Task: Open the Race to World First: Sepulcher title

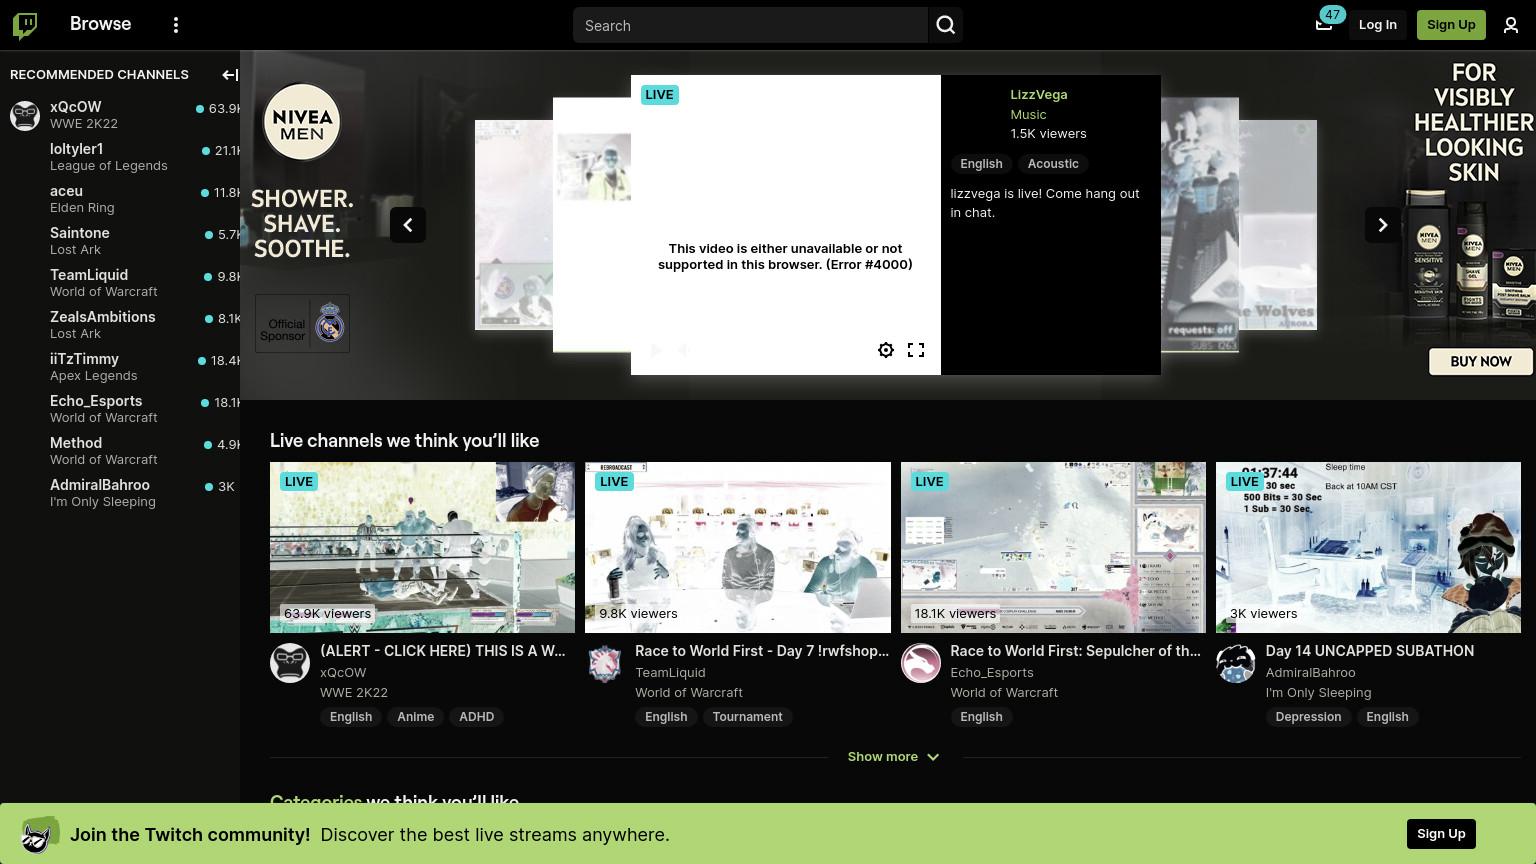Action: coord(1075,651)
